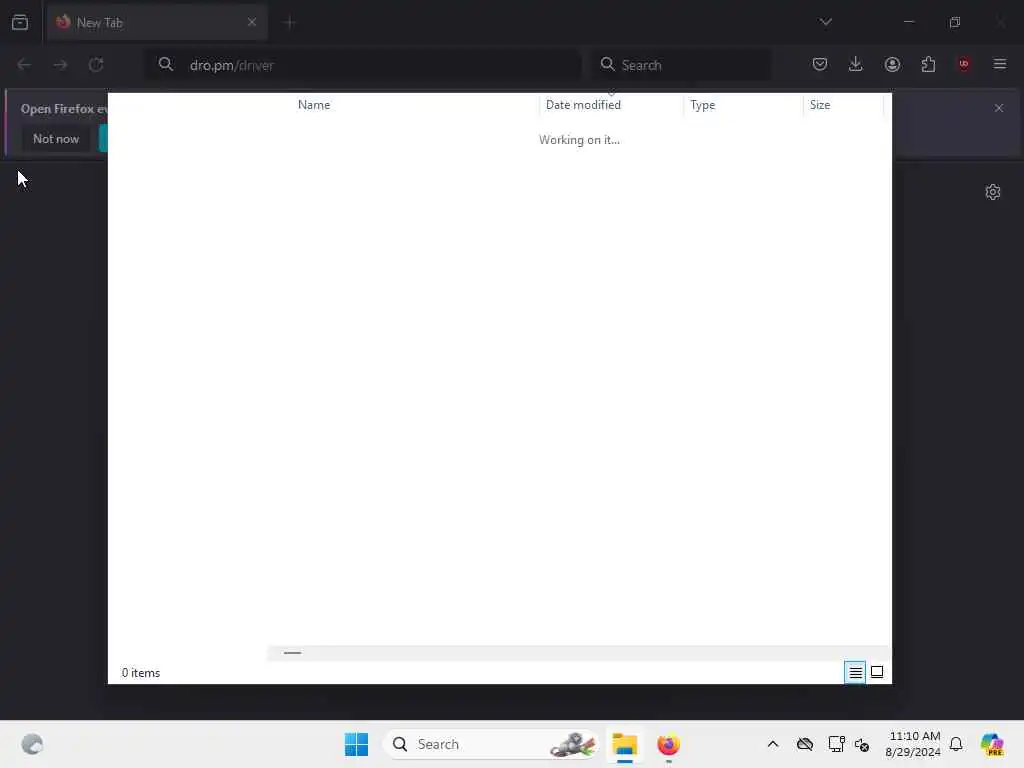This screenshot has width=1024, height=768.
Task: Open the Downloads toolbar icon
Action: tap(856, 64)
